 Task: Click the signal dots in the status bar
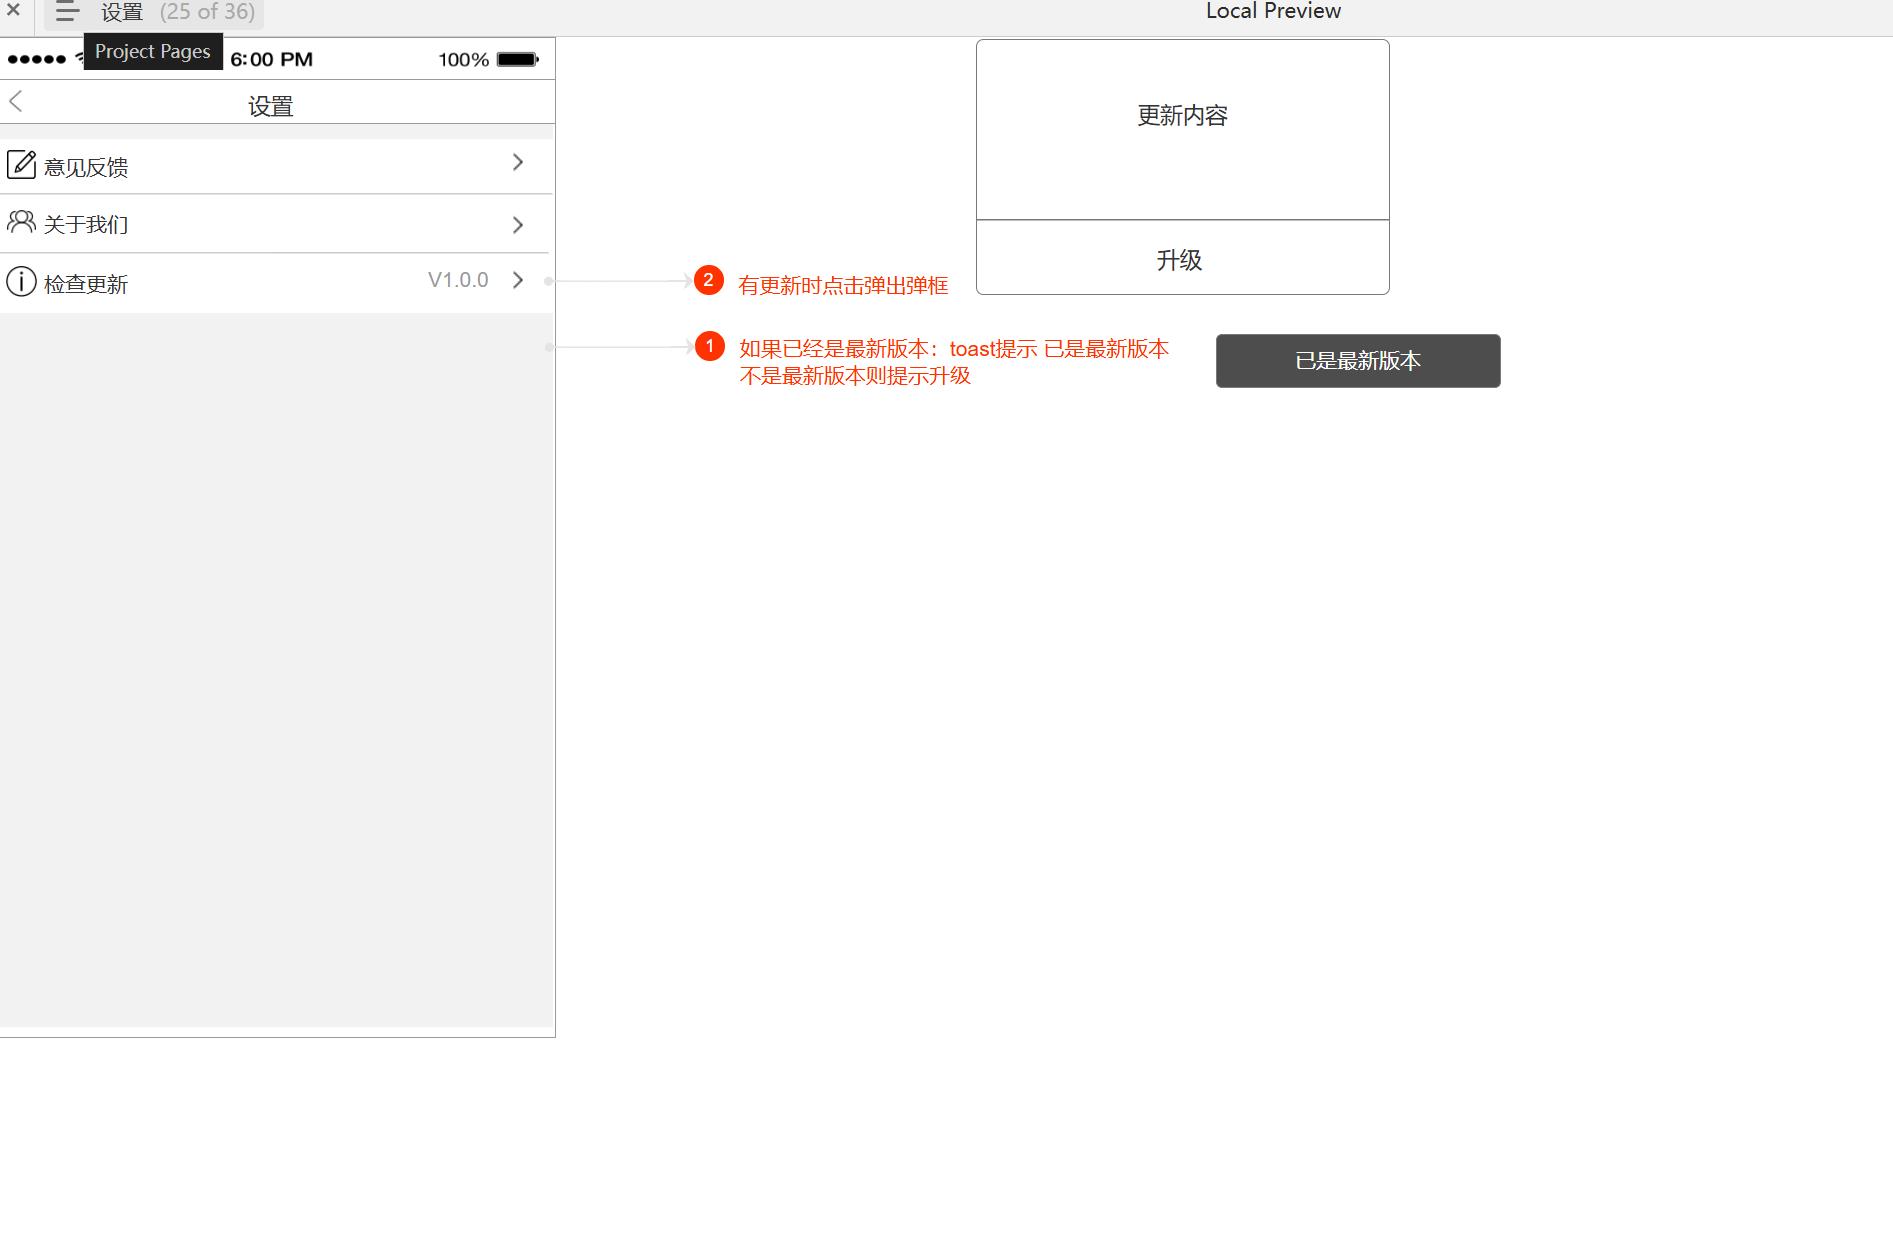(37, 59)
